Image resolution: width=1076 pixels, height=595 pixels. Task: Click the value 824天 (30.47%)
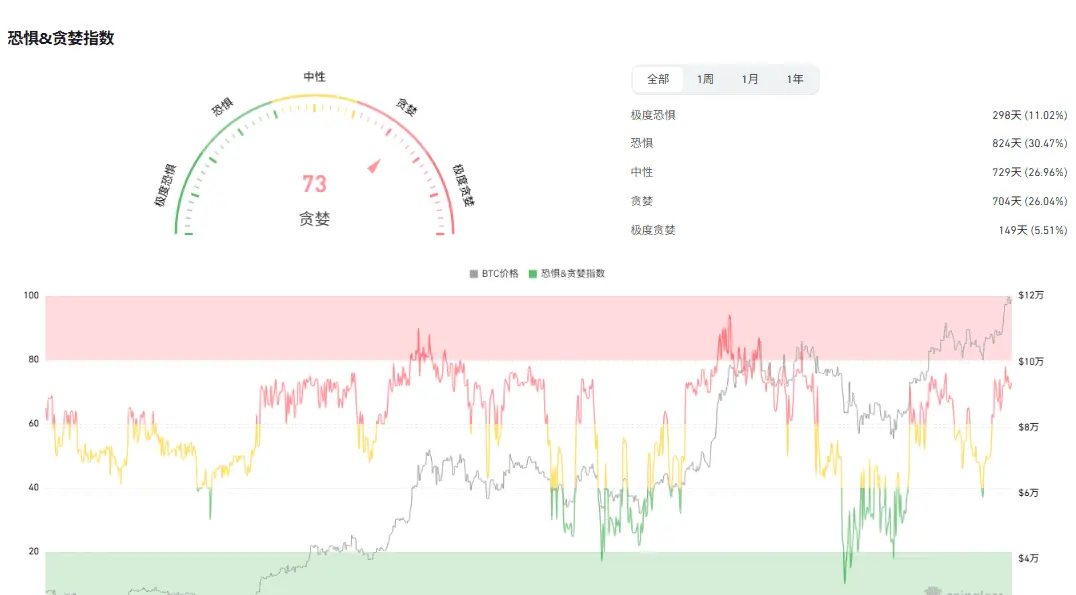click(x=1029, y=143)
